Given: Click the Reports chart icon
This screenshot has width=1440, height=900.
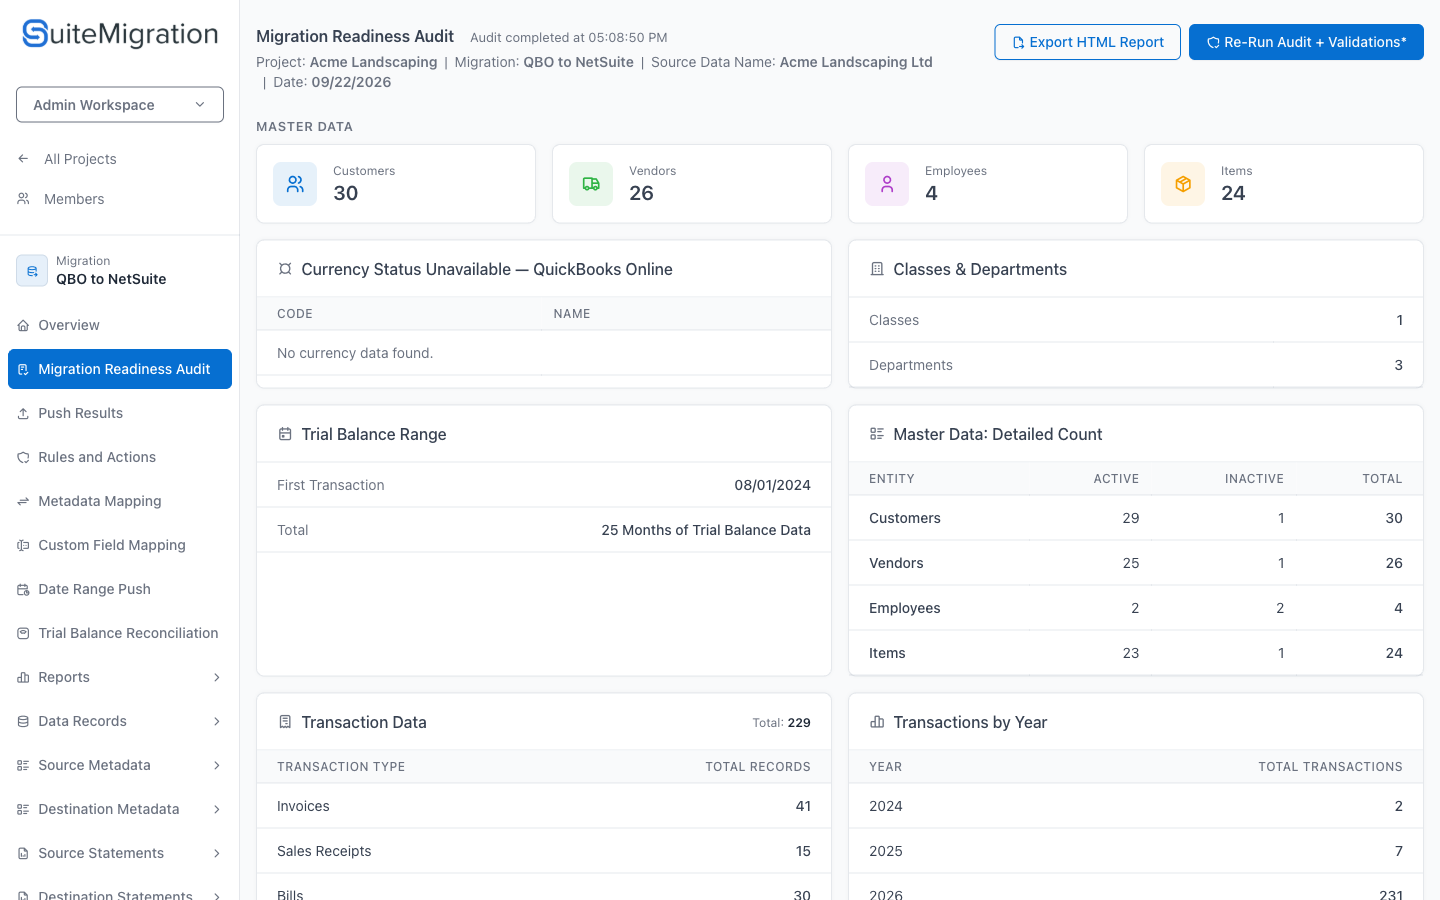Looking at the screenshot, I should [x=23, y=677].
